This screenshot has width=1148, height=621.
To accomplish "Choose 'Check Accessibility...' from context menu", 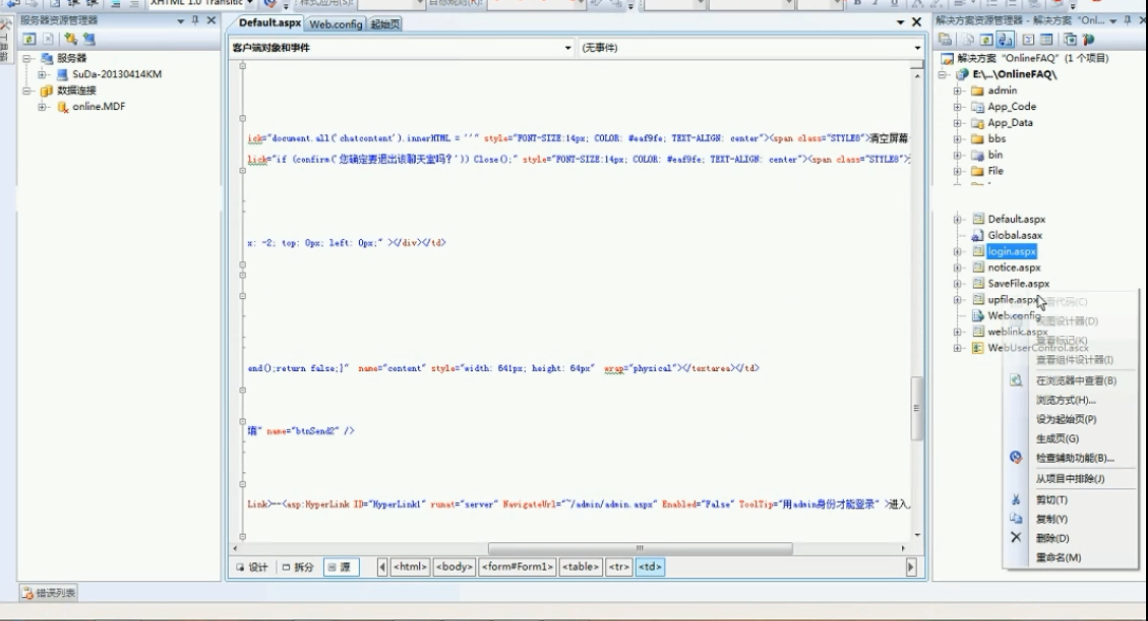I will click(1075, 458).
